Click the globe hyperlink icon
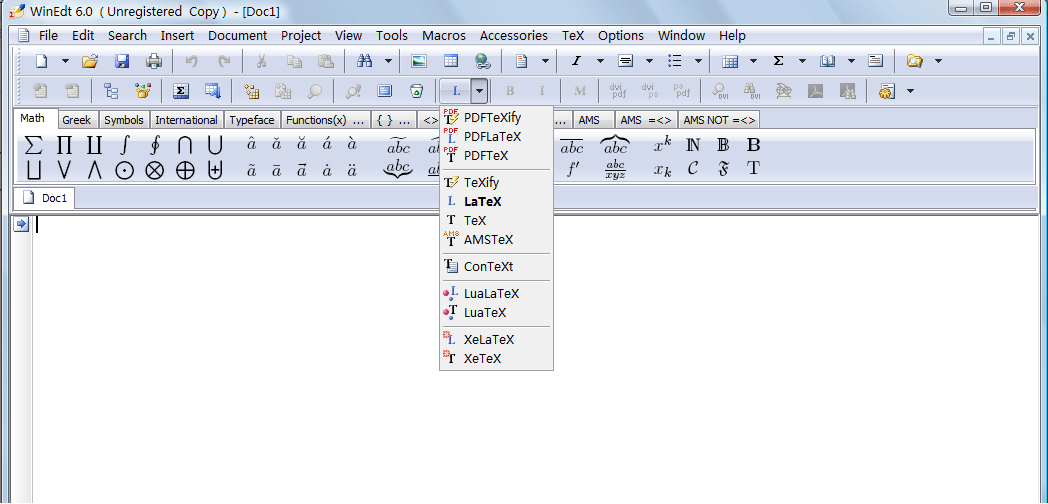Image resolution: width=1048 pixels, height=504 pixels. pyautogui.click(x=483, y=61)
